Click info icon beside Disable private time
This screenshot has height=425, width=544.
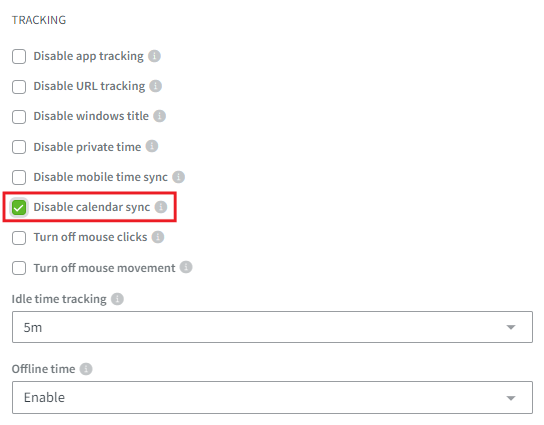pyautogui.click(x=152, y=146)
